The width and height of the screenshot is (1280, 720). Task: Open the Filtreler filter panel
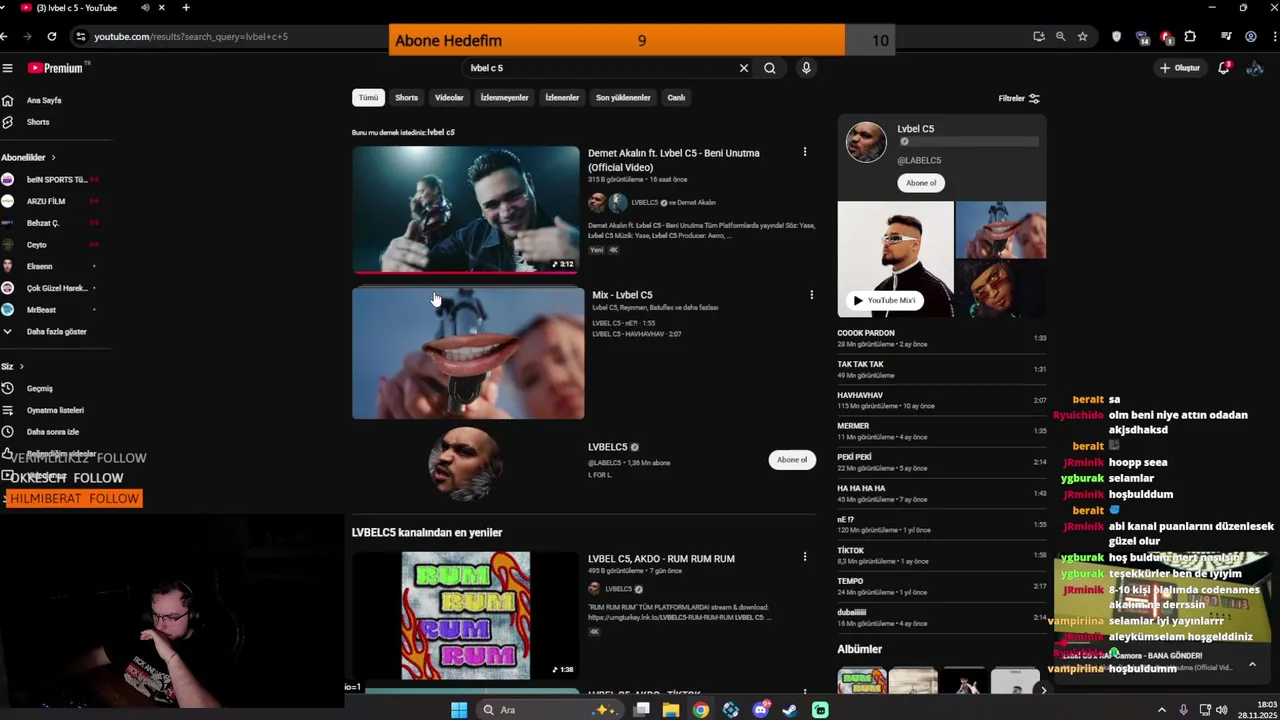(1019, 98)
